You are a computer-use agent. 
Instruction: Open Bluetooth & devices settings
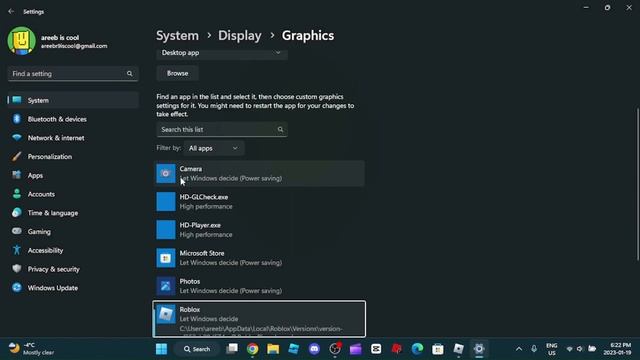coord(73,119)
